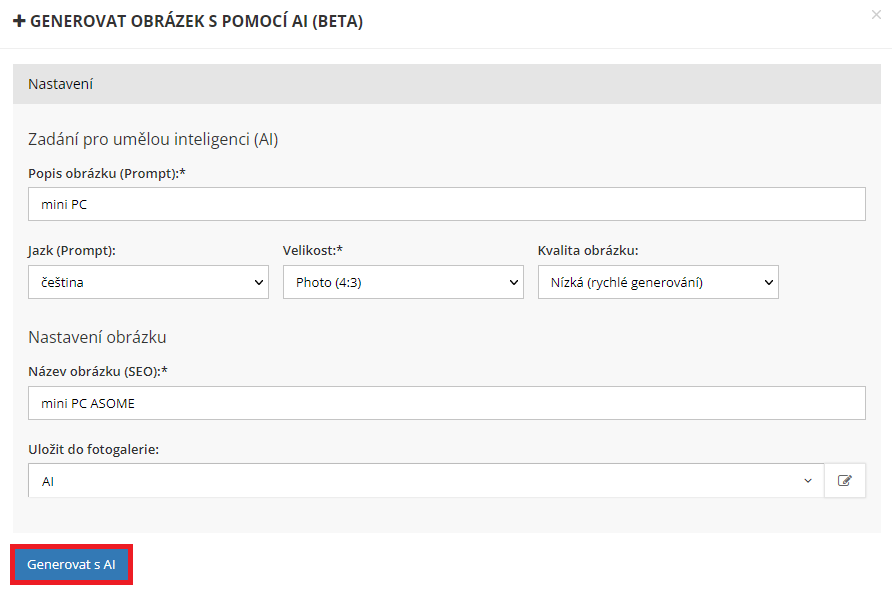
Task: Click the Název obrázku (SEO) text field
Action: (x=446, y=403)
